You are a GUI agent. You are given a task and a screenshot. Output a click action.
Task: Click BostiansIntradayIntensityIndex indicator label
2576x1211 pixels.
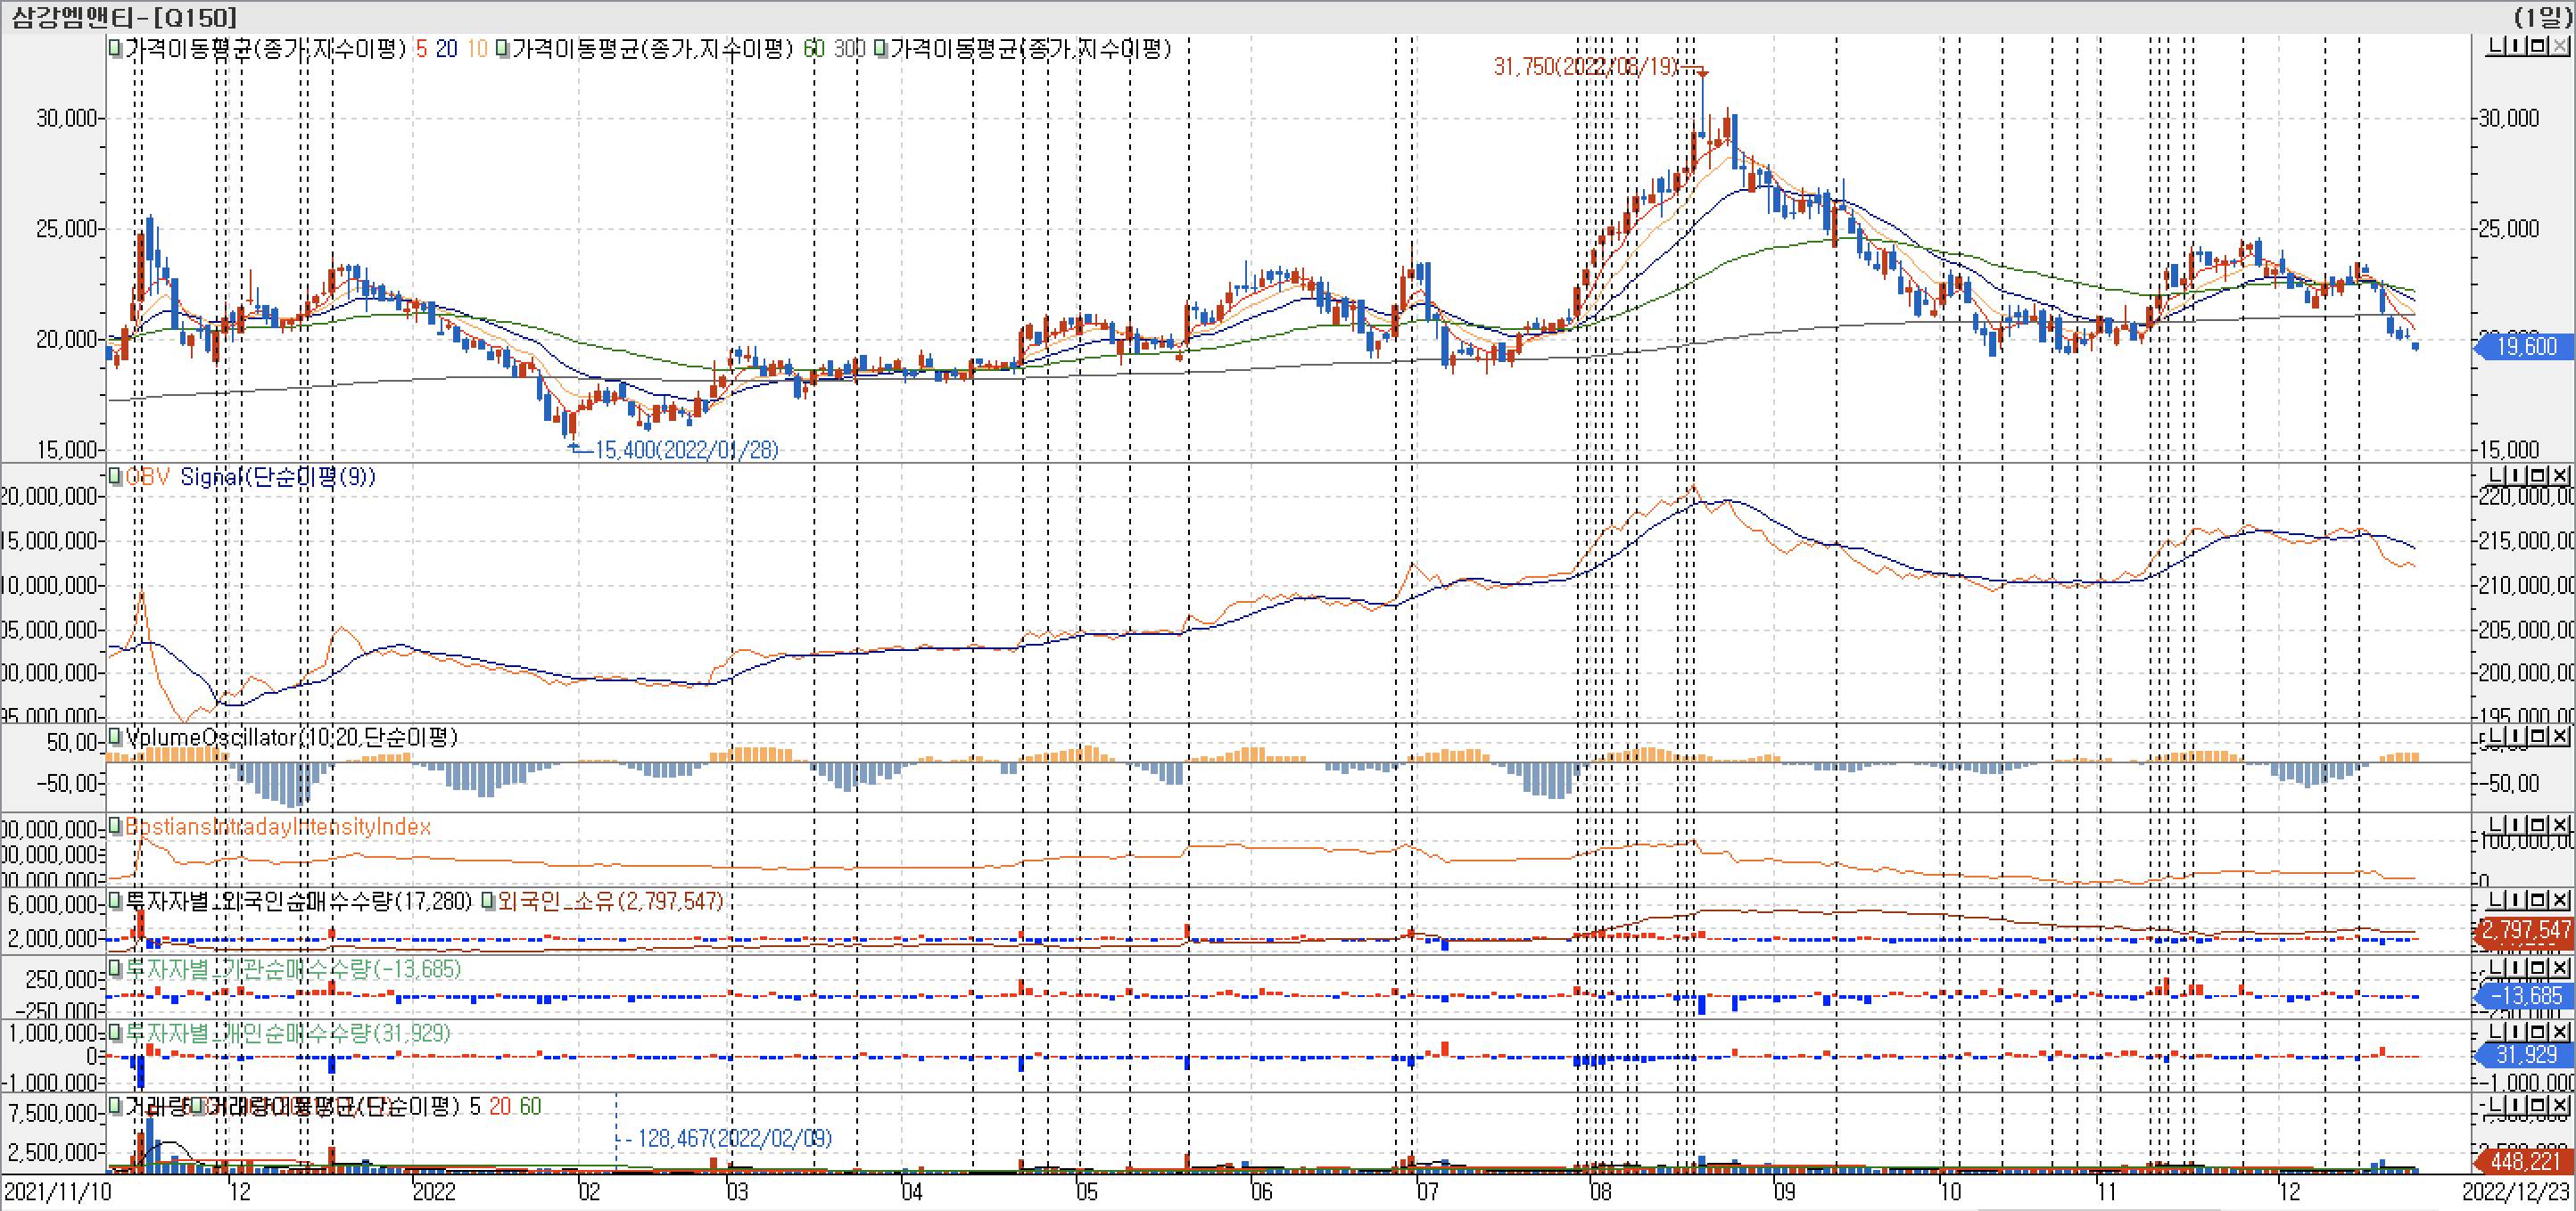pyautogui.click(x=277, y=827)
